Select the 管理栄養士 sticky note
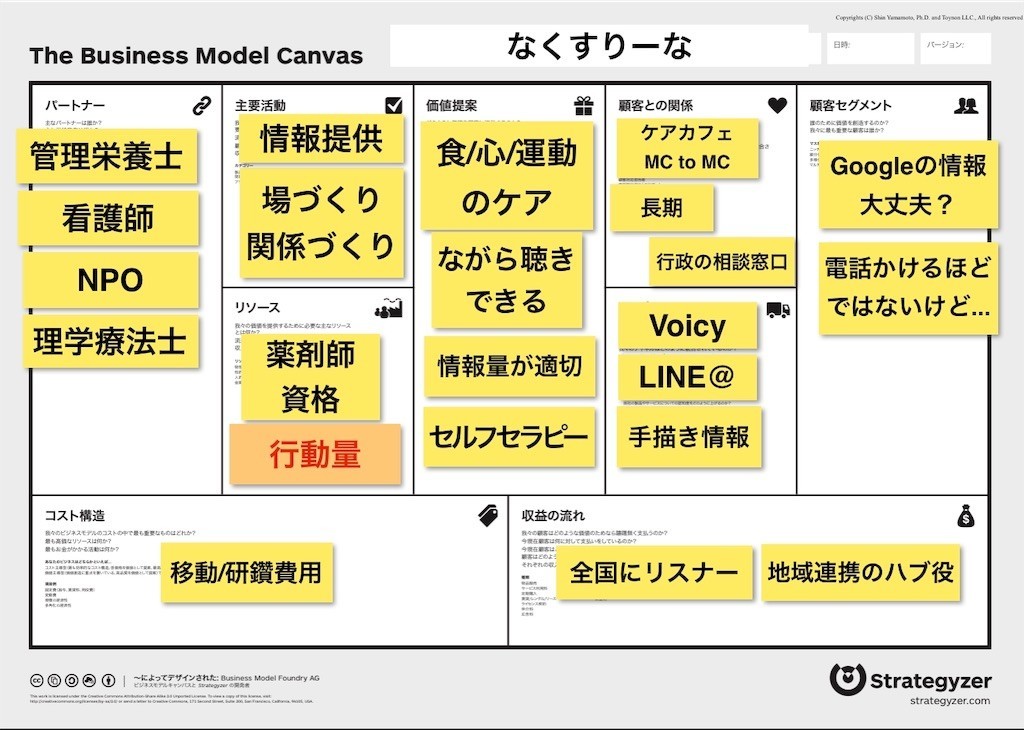Screen dimensions: 1024x730 click(107, 156)
